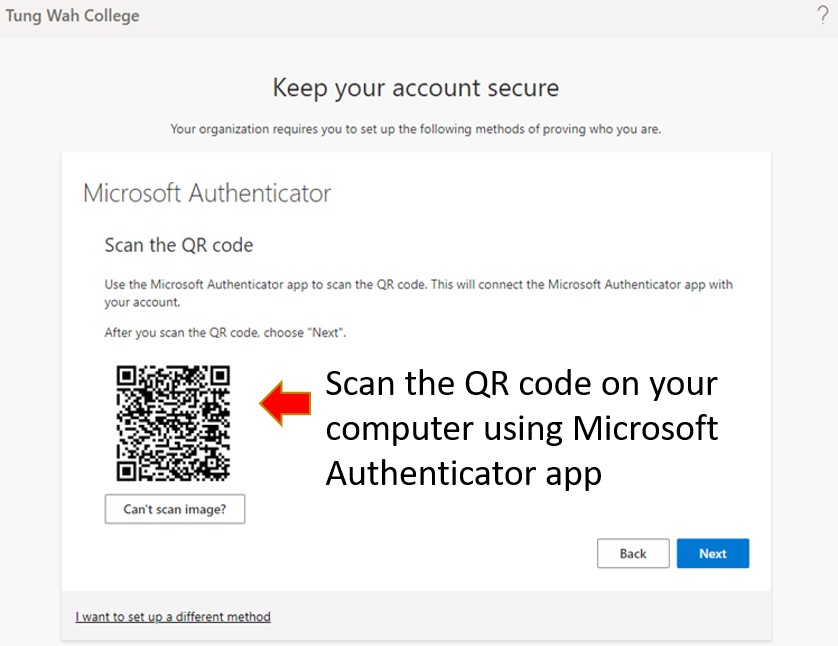Click the "Keep your account secure" heading
Image resolution: width=838 pixels, height=646 pixels.
tap(415, 88)
